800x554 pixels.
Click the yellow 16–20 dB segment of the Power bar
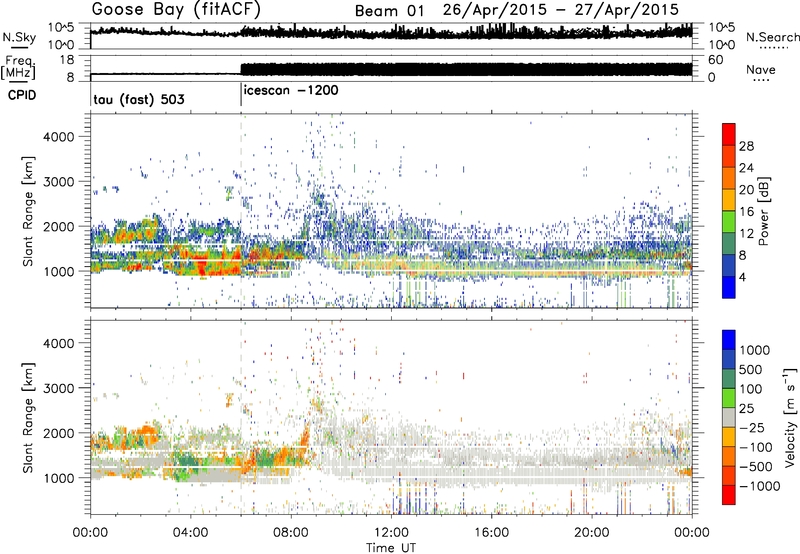point(729,200)
